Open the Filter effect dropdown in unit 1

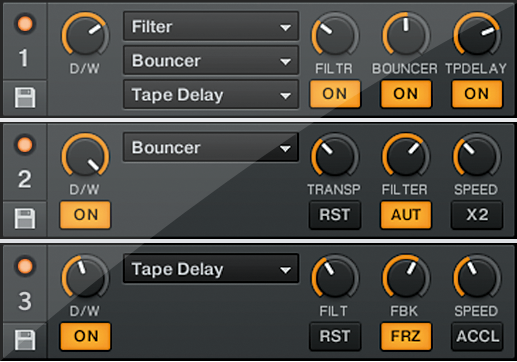click(211, 26)
